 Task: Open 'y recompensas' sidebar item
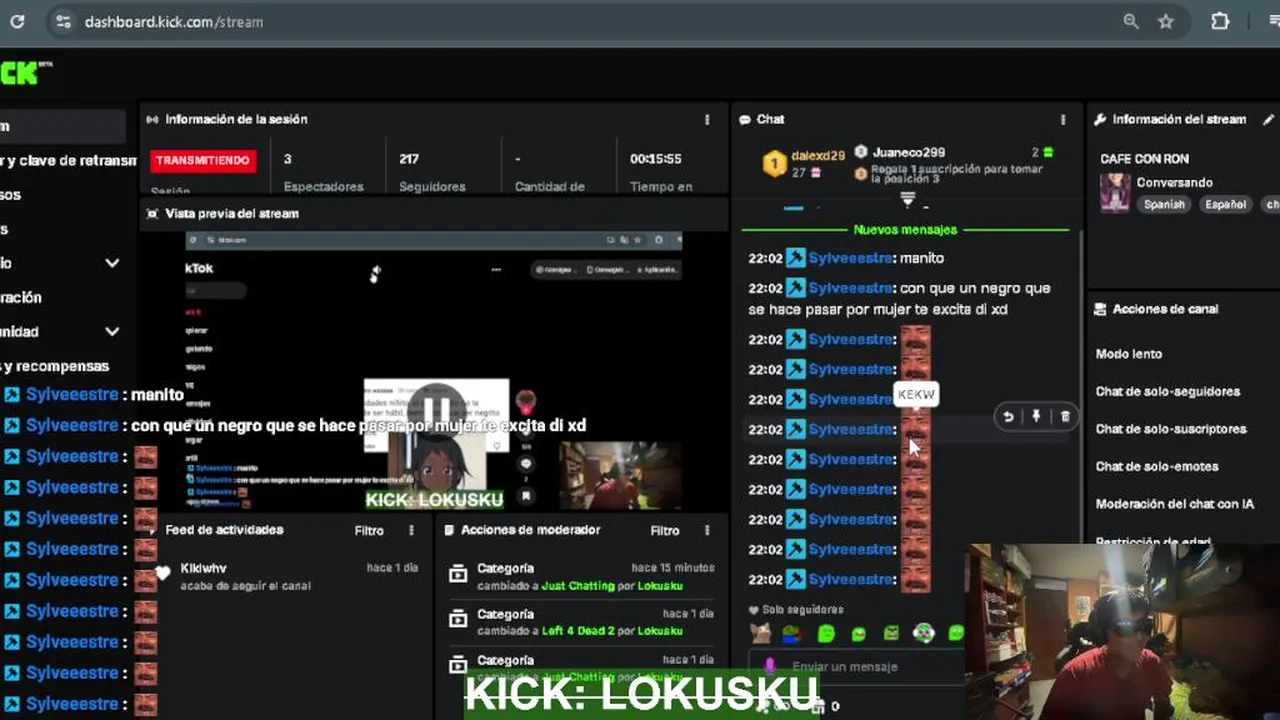coord(55,366)
